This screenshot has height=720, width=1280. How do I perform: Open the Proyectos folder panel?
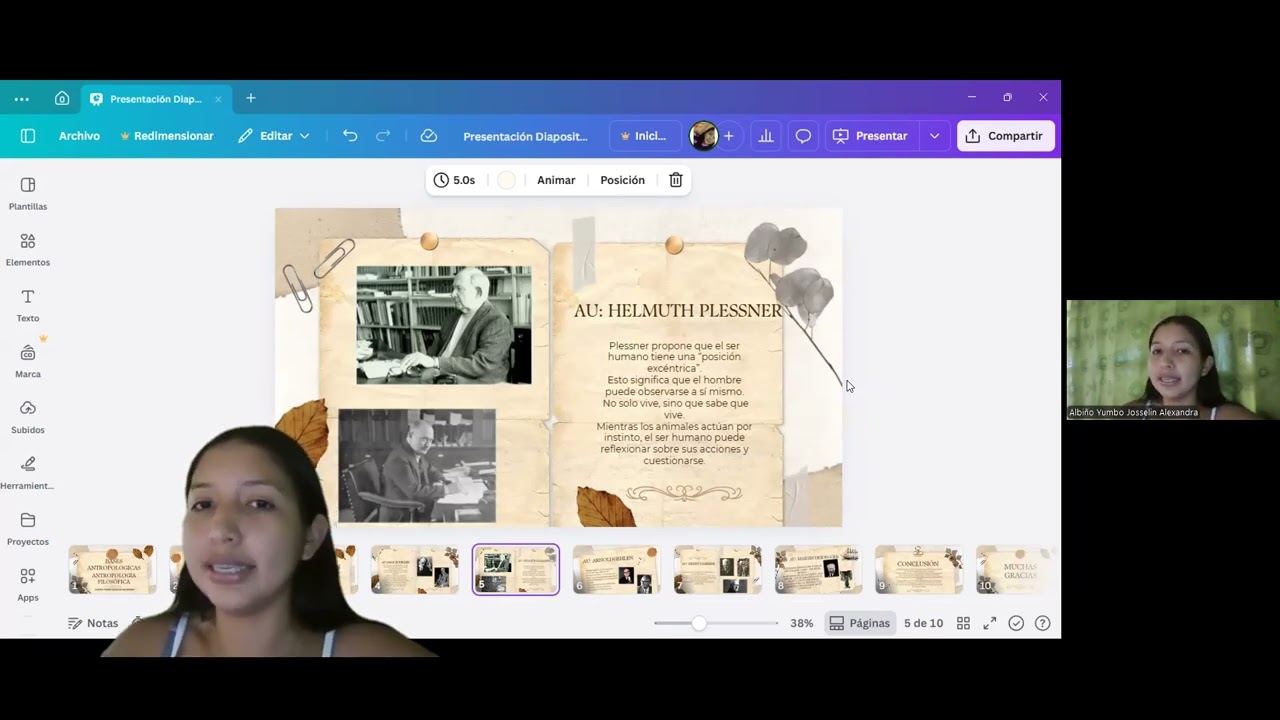(28, 530)
